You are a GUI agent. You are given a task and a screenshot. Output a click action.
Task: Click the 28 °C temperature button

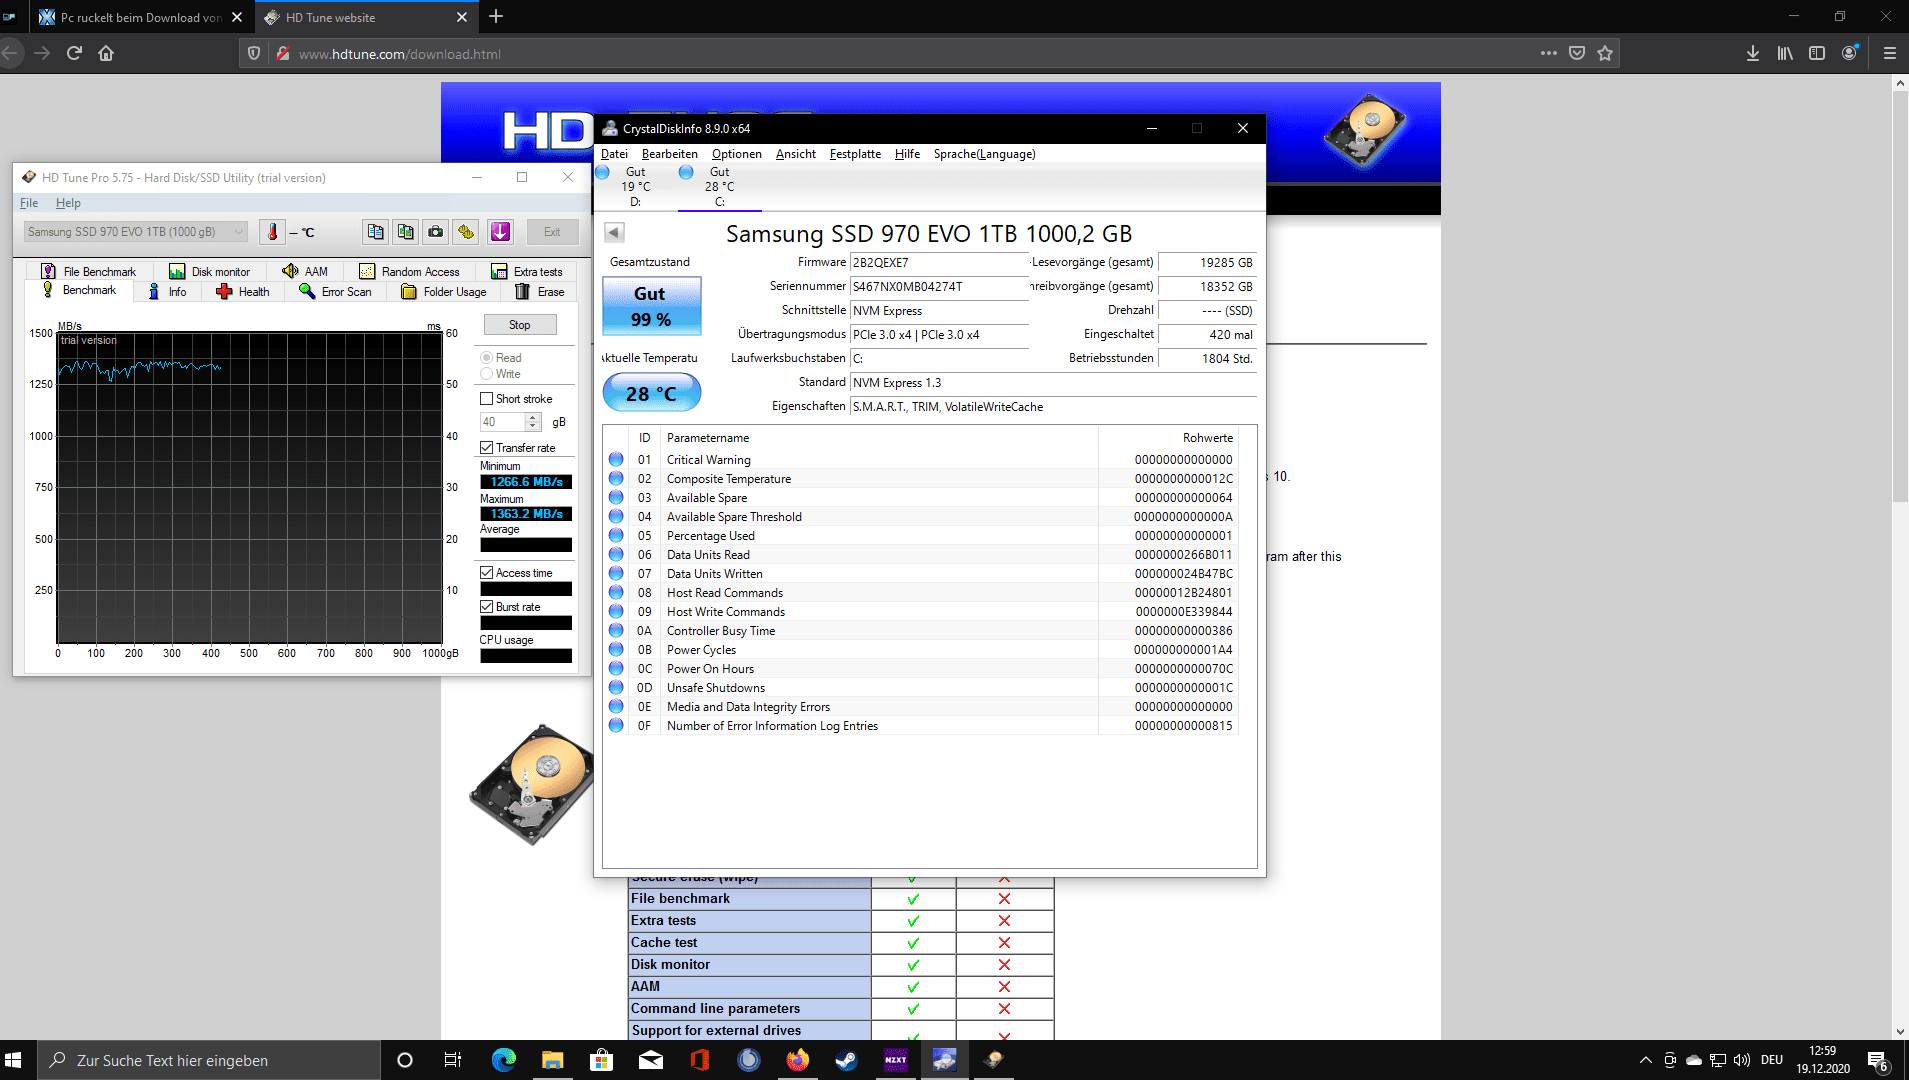[652, 393]
